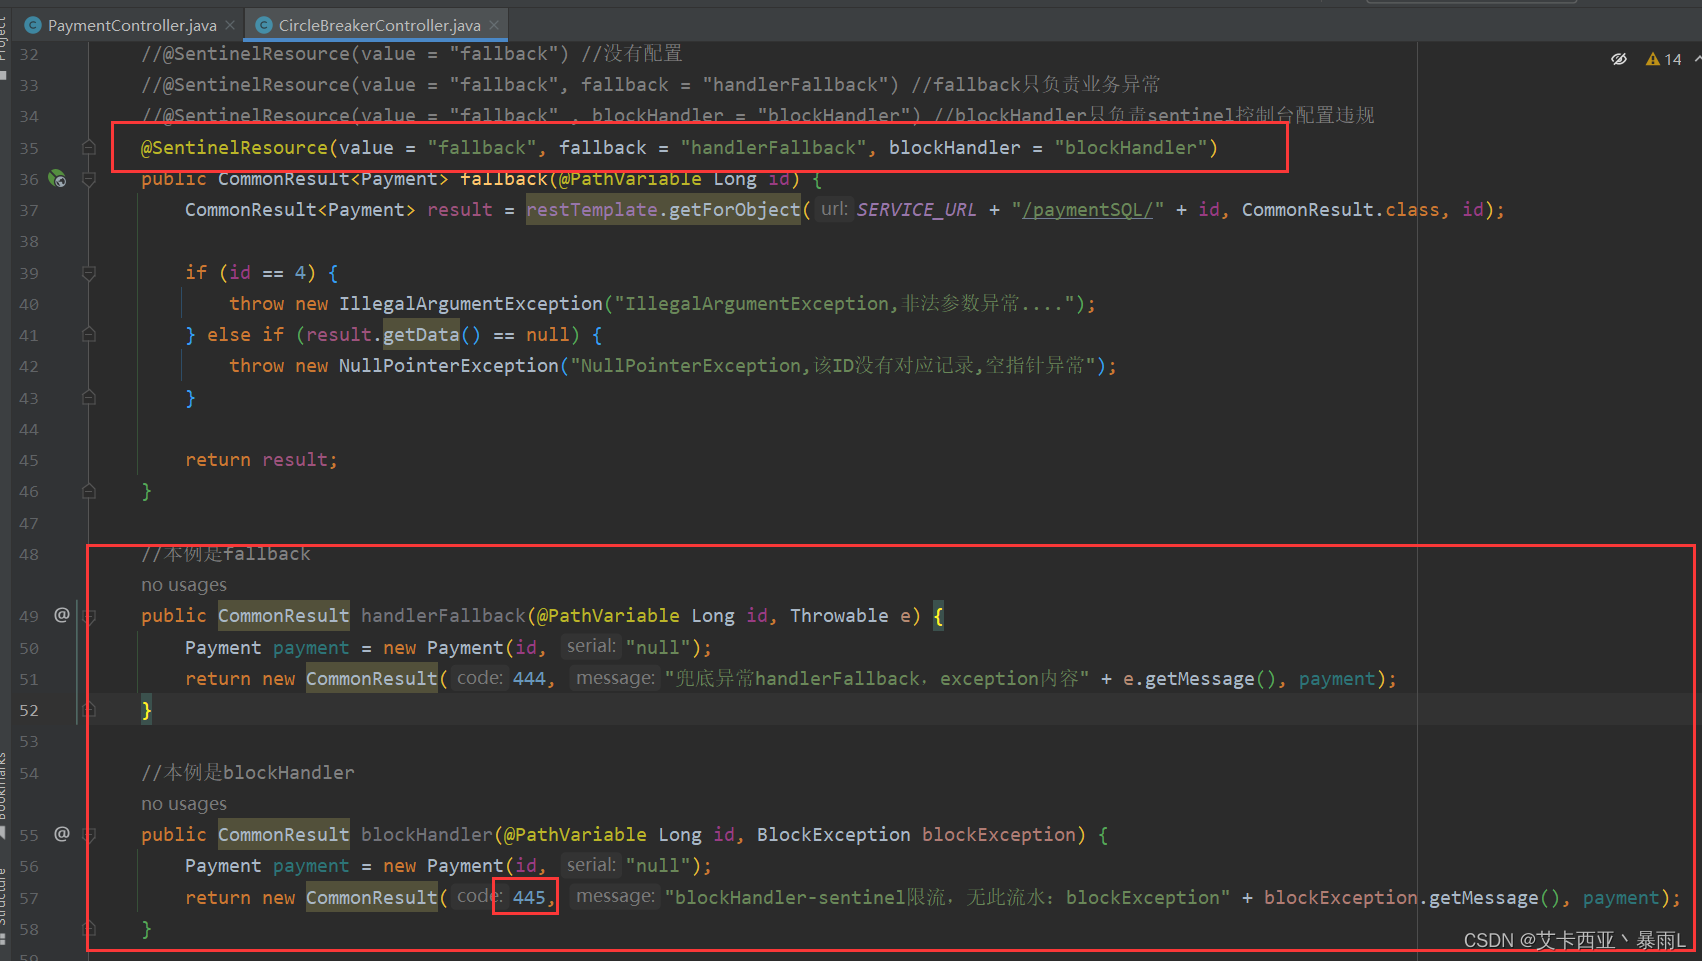
Task: Click the @ gutter icon on line 49
Action: click(x=62, y=615)
